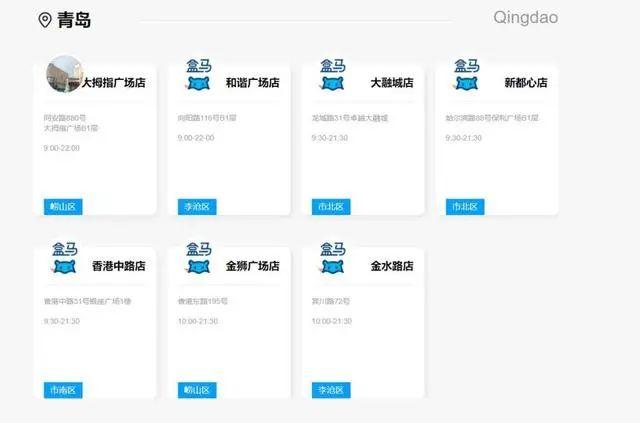The image size is (640, 423).
Task: Select the 市北区 tag on 大融城店 card
Action: point(331,207)
